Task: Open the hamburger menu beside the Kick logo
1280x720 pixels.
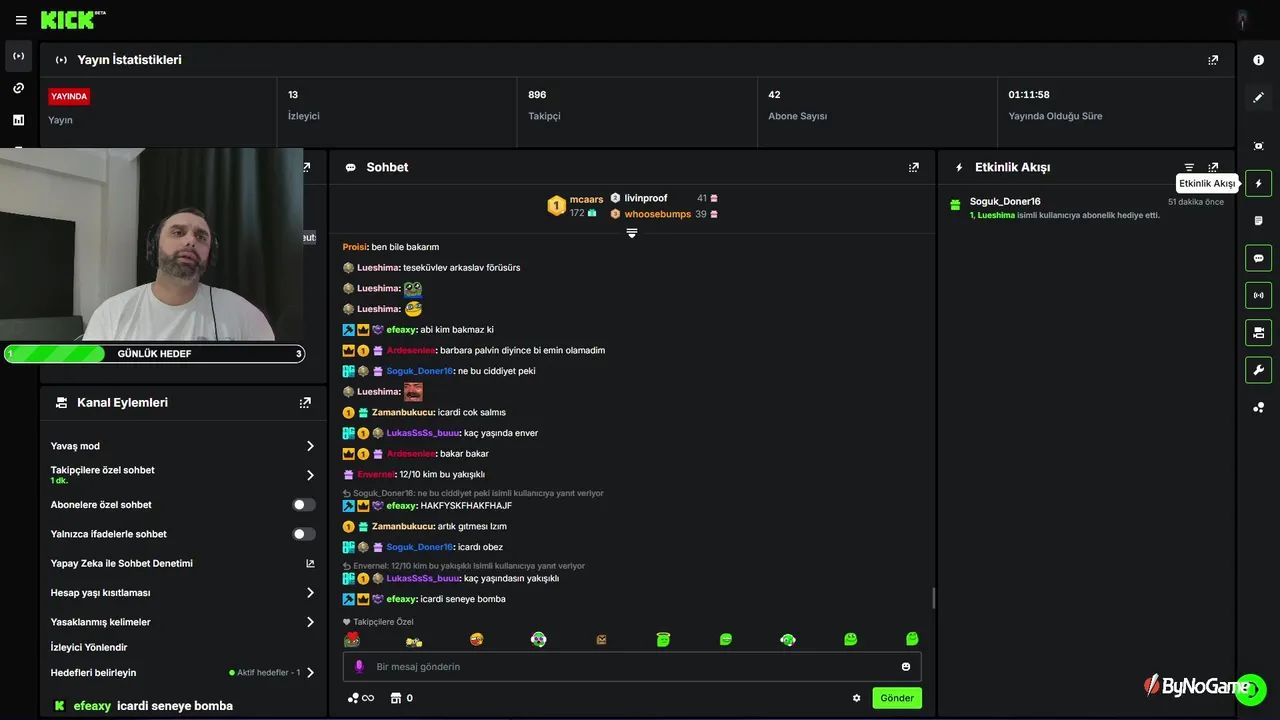Action: (x=21, y=20)
